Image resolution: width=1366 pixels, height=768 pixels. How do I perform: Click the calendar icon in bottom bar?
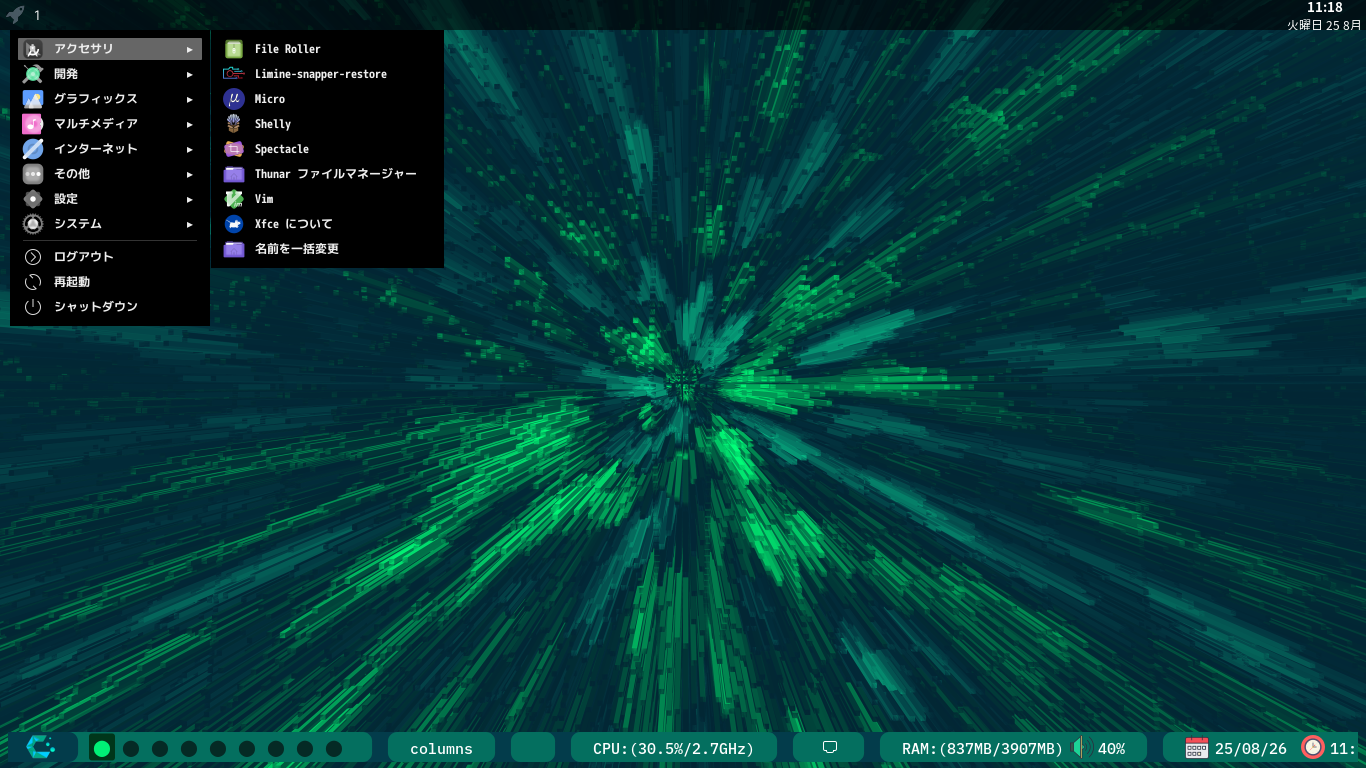point(1196,747)
